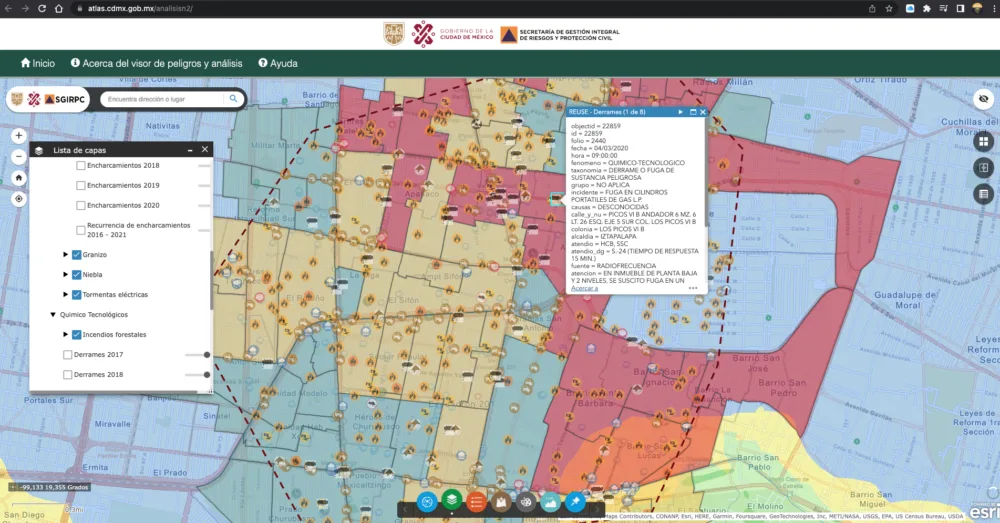Open the gray palette widget
Screen dimensions: 1000x523
[526, 502]
